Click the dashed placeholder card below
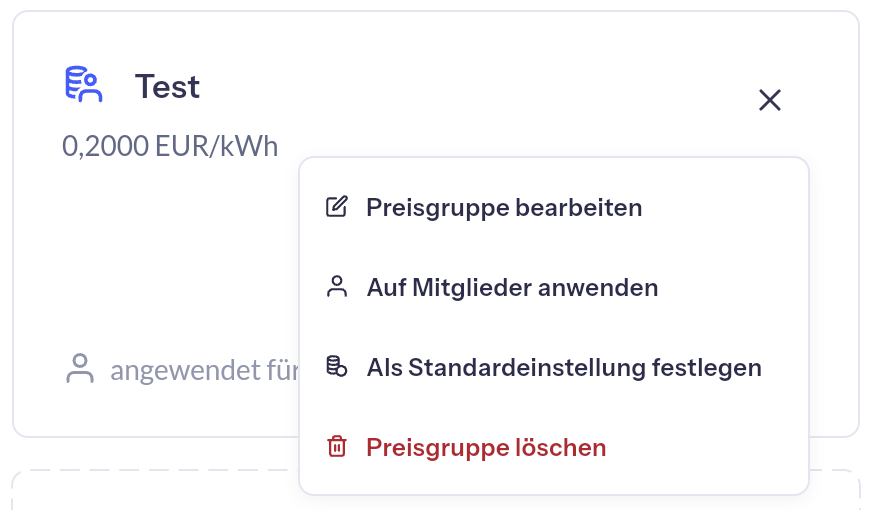The image size is (870, 510). pos(150,490)
